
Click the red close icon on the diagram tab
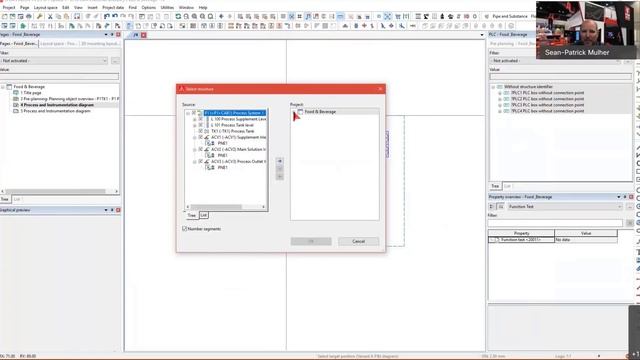pos(144,35)
